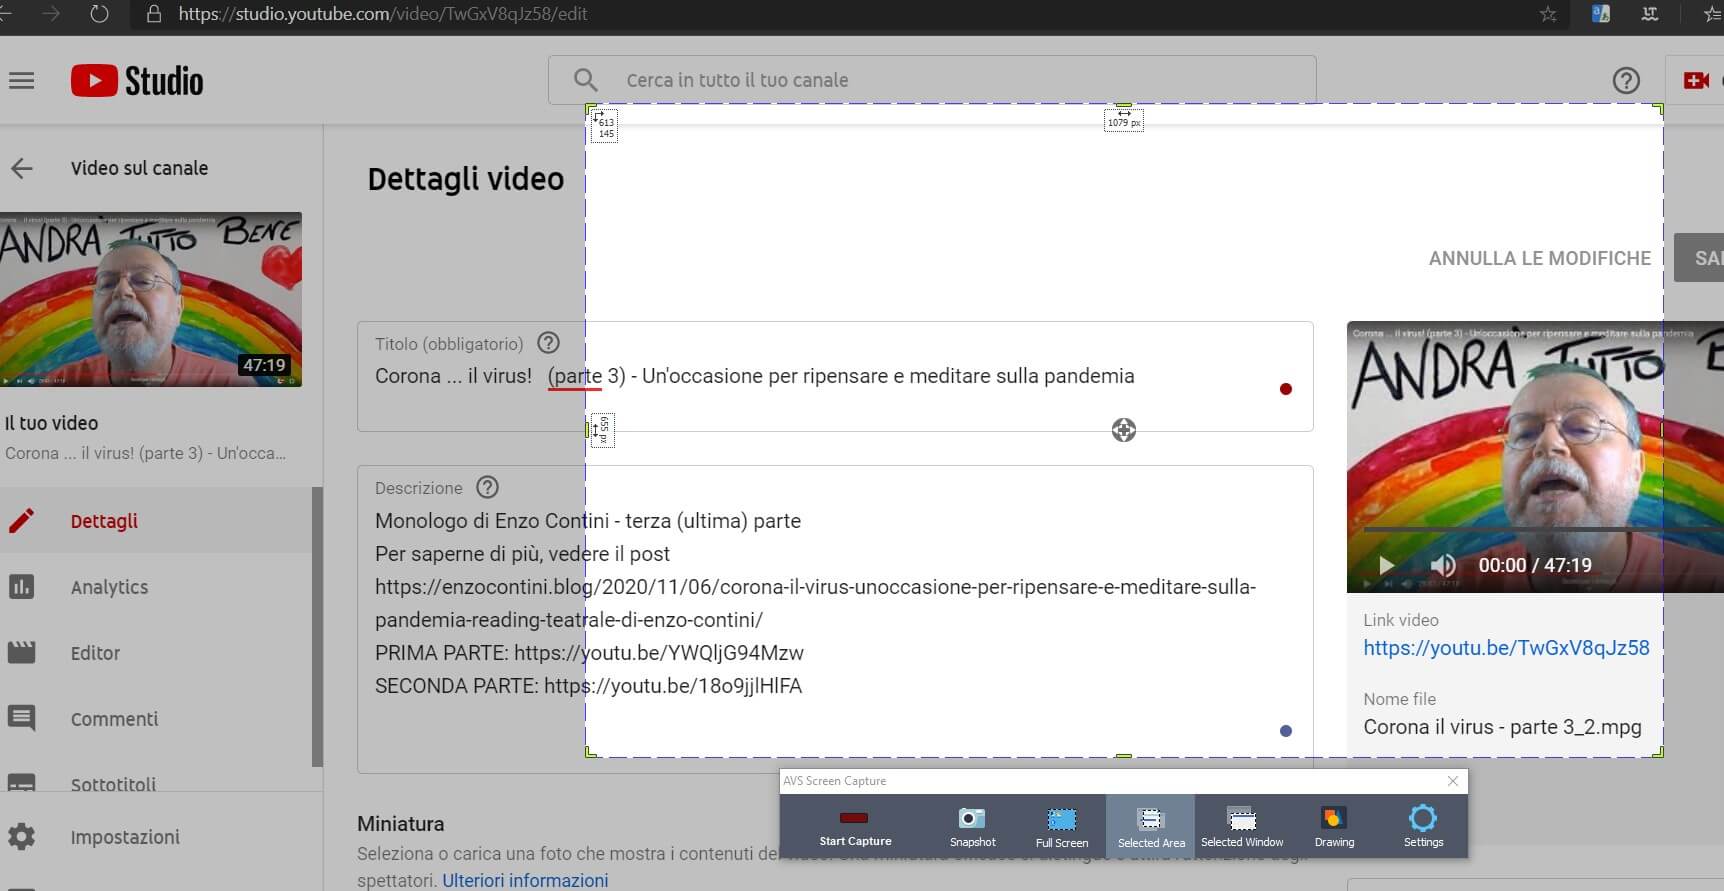Click the Ulteriori informazioni link

pyautogui.click(x=525, y=880)
